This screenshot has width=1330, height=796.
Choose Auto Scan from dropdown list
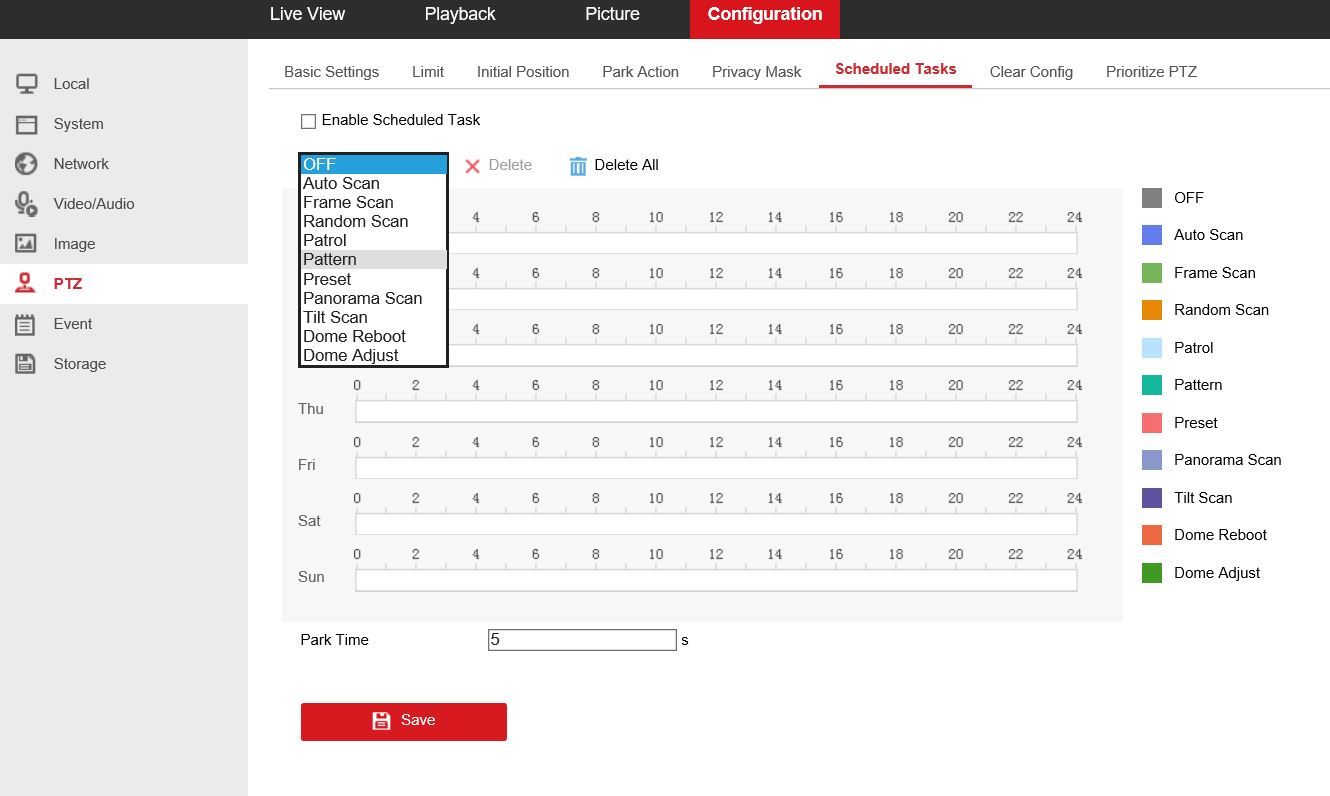tap(373, 183)
